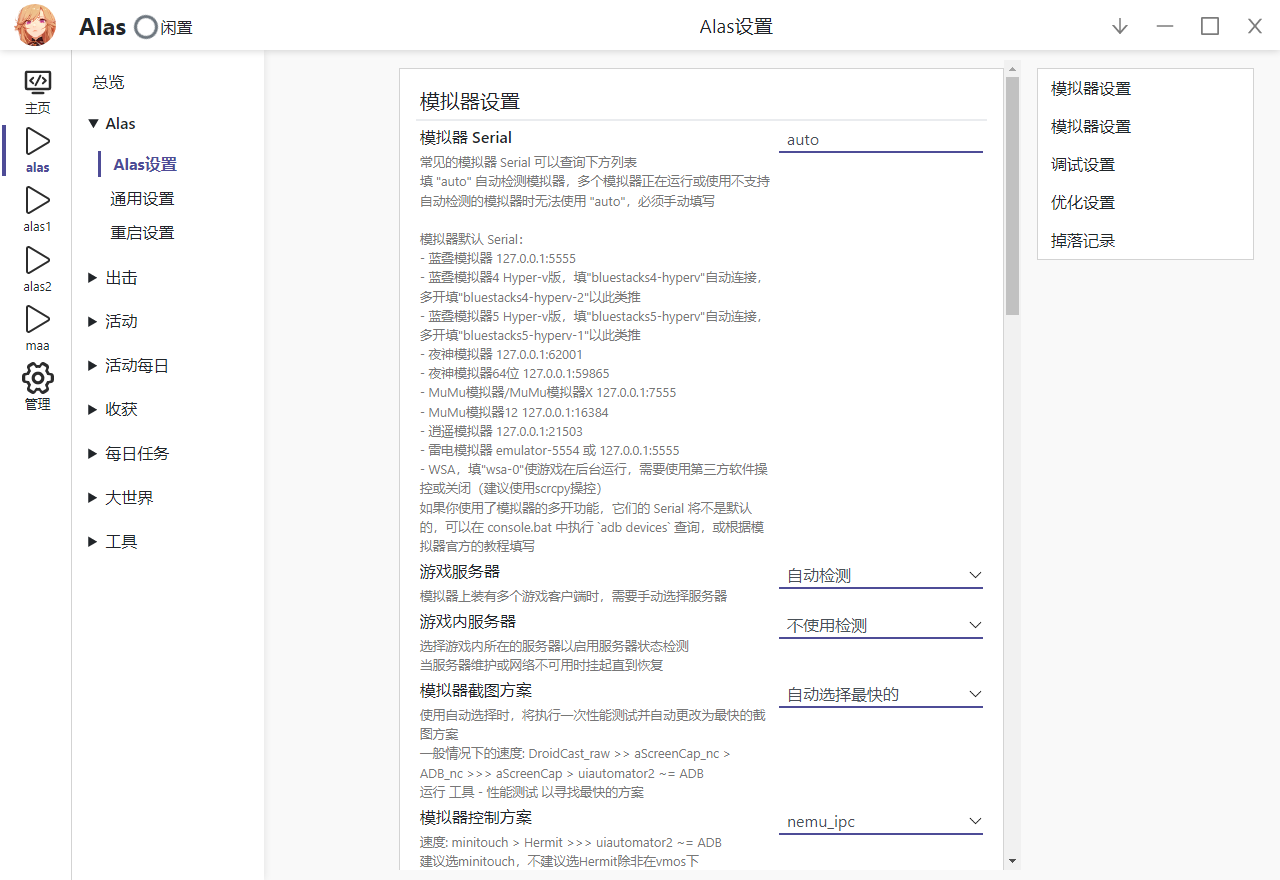Expand the 活动 section
The height and width of the screenshot is (880, 1280).
click(x=93, y=322)
